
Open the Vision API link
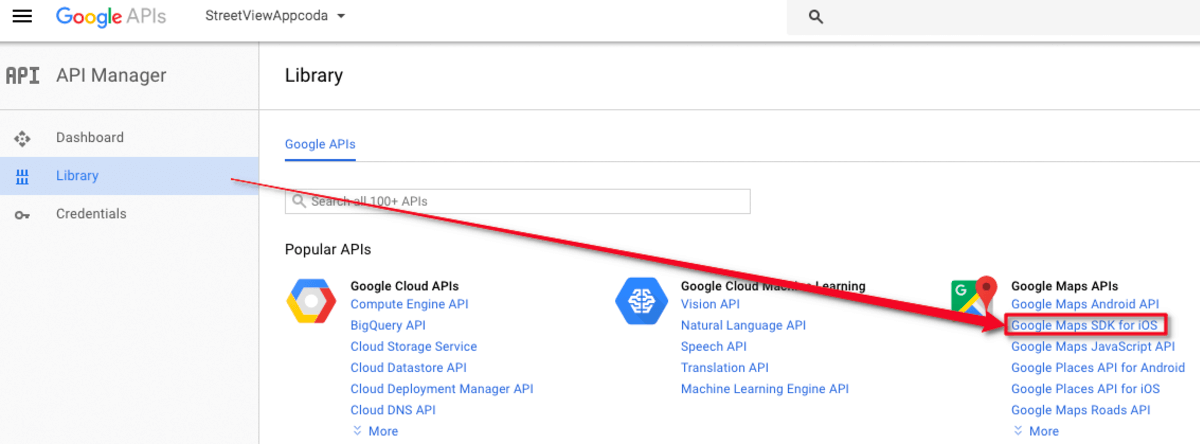710,304
